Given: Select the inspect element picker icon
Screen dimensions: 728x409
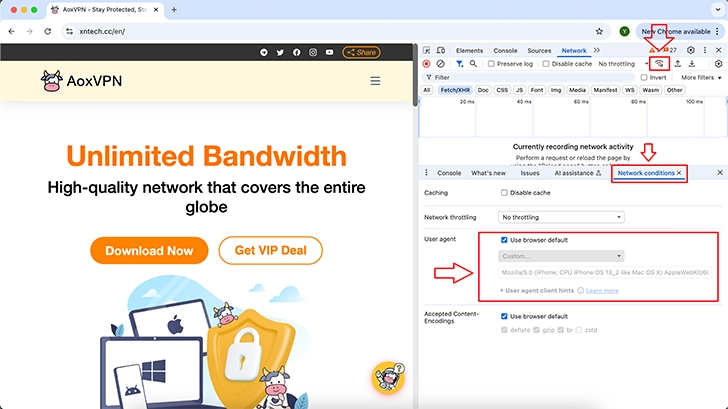Looking at the screenshot, I should point(427,50).
